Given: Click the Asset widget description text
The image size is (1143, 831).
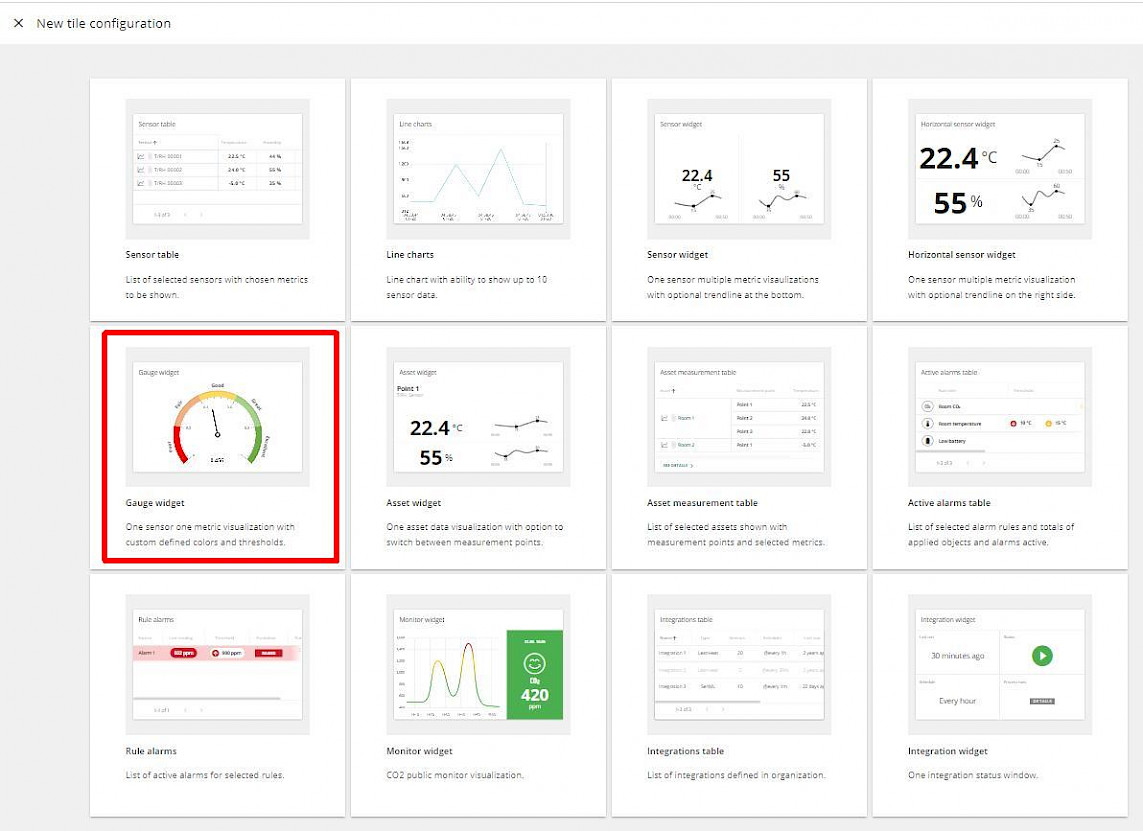Looking at the screenshot, I should 475,534.
